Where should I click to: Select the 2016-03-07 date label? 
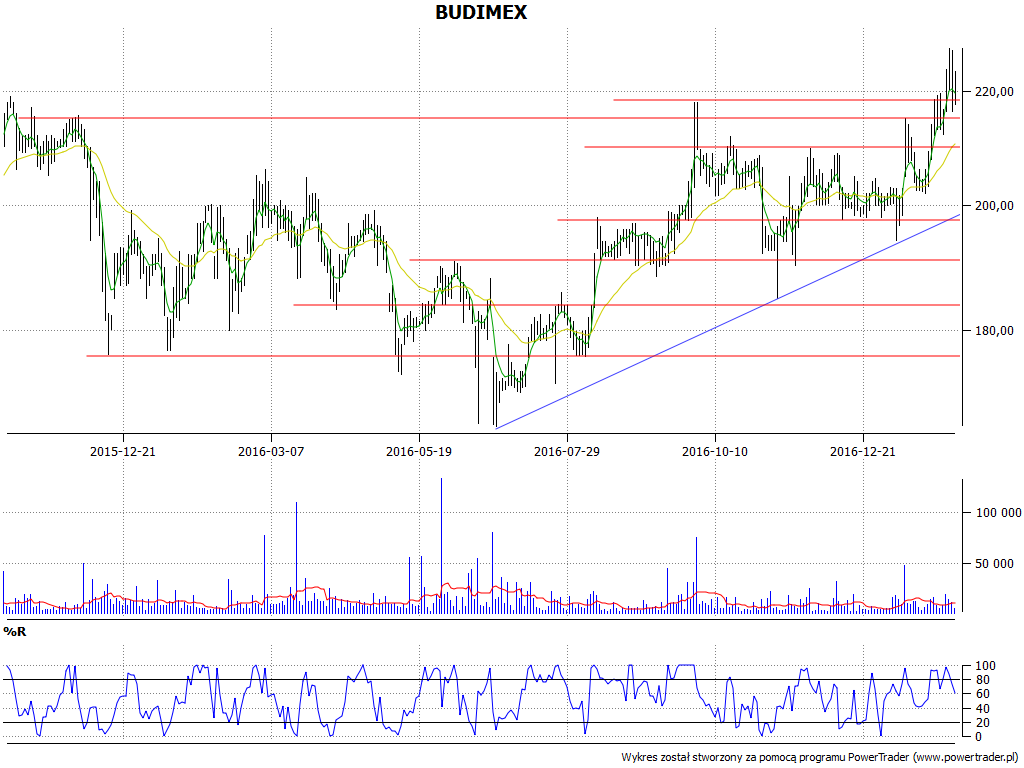(271, 451)
